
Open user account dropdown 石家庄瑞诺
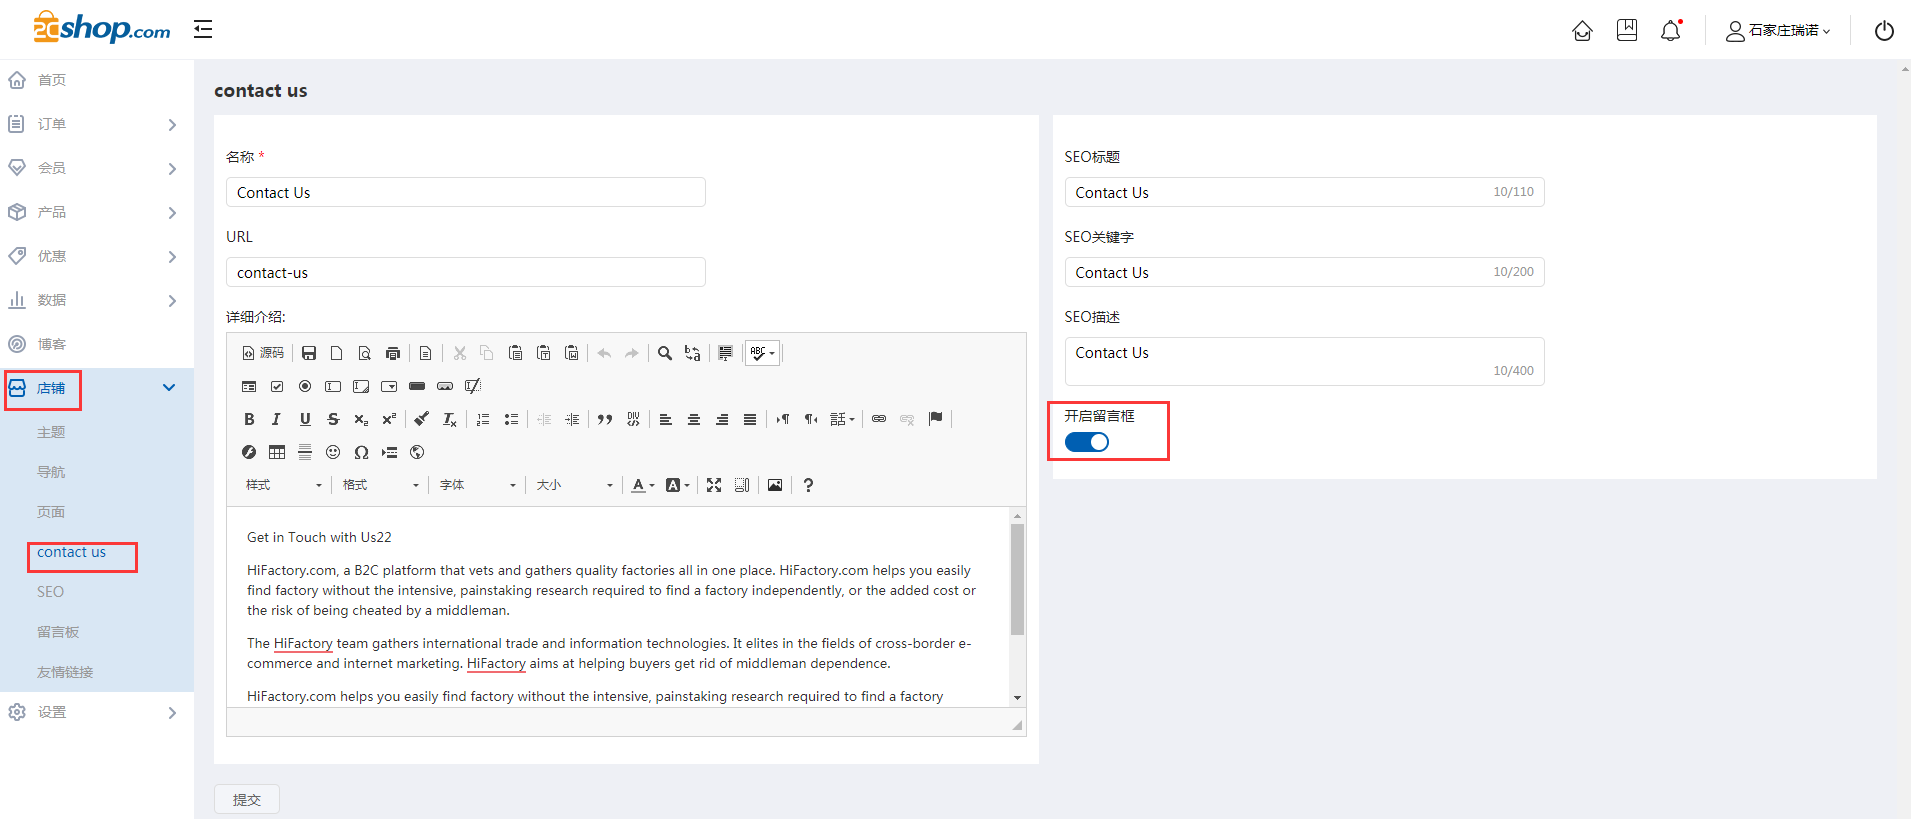tap(1778, 31)
